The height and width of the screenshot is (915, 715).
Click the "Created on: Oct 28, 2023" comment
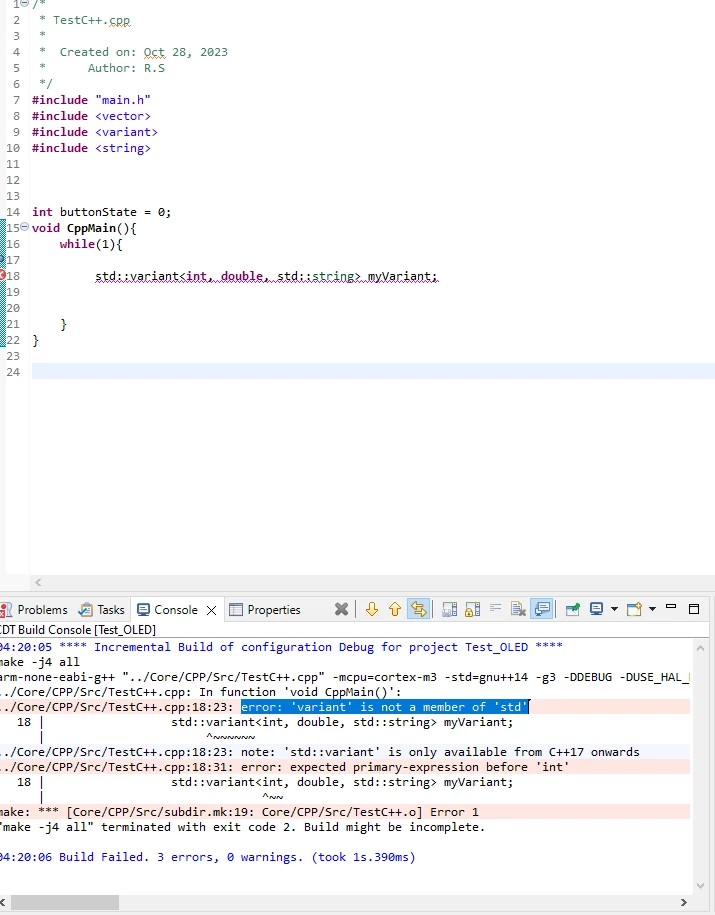pyautogui.click(x=144, y=52)
